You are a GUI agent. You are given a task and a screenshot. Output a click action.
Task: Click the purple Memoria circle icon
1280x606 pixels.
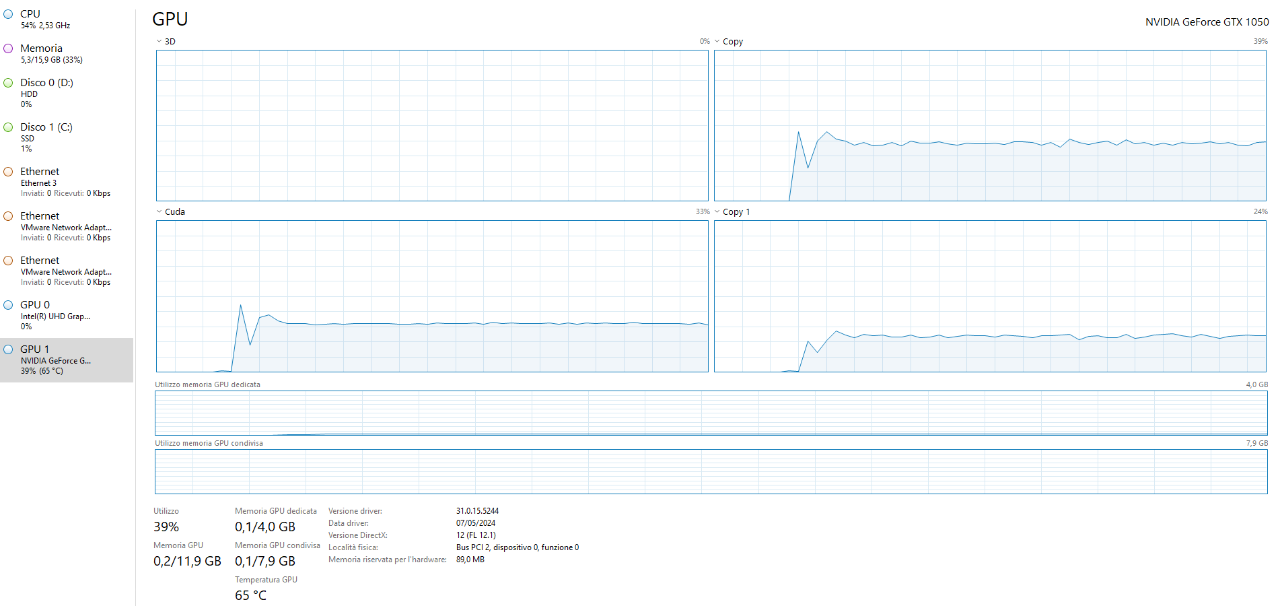[9, 48]
